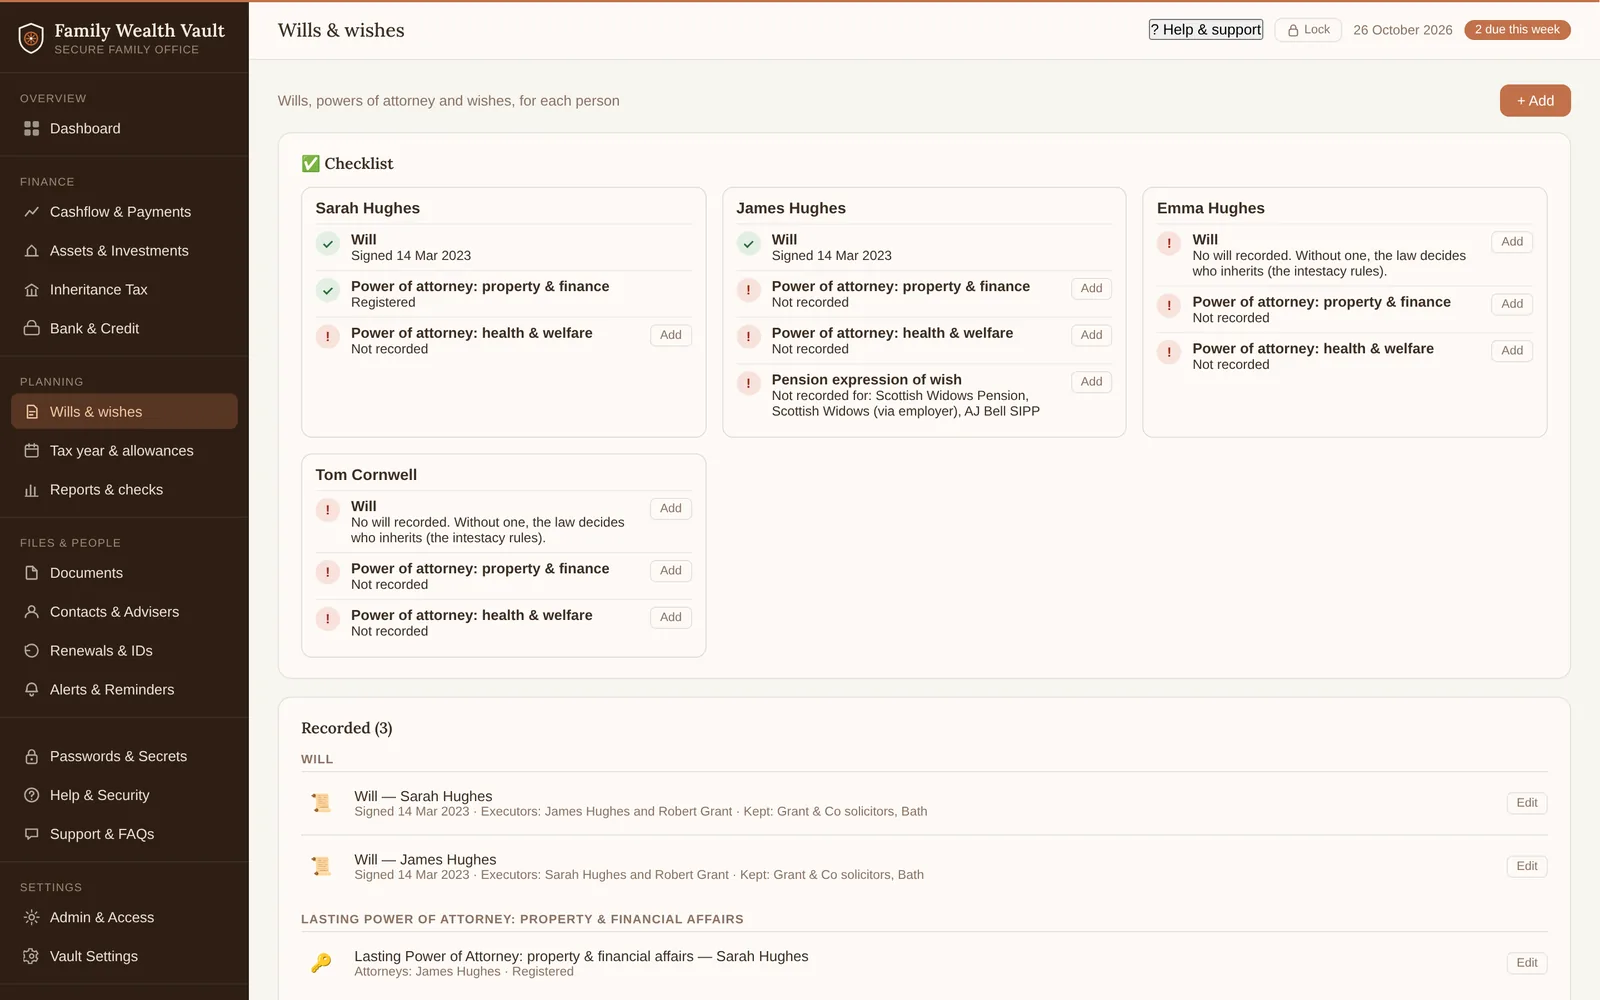The image size is (1600, 1000).
Task: Click the Tax year & allowances calendar icon
Action: pyautogui.click(x=32, y=451)
